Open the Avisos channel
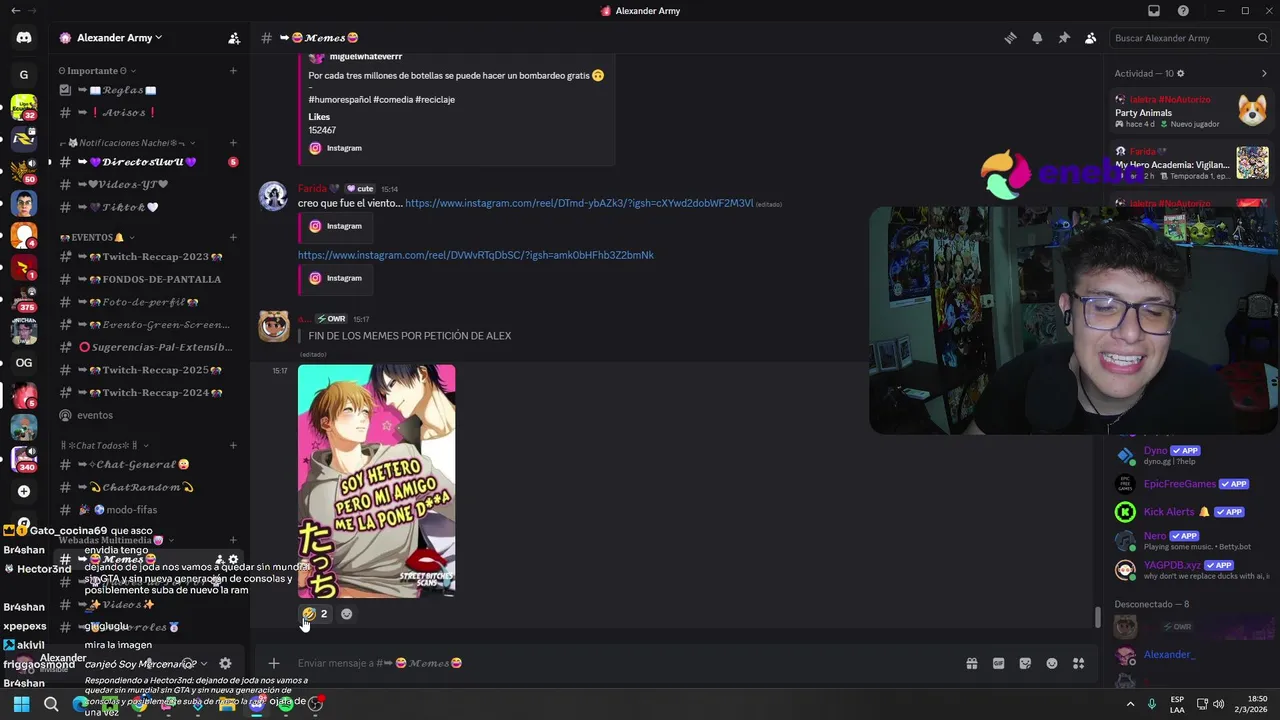This screenshot has width=1280, height=720. coord(148,113)
